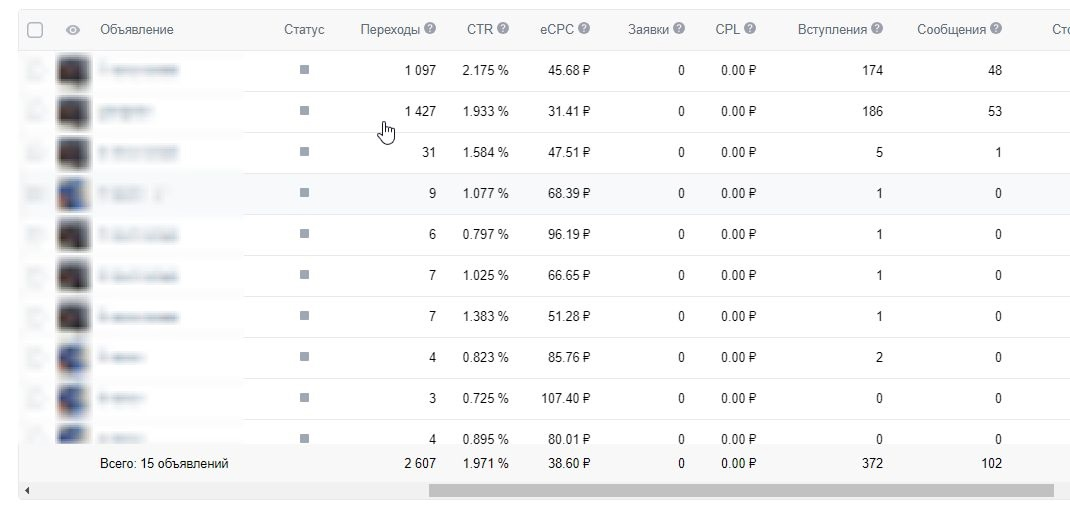1070x526 pixels.
Task: Sort by the eCPC column header
Action: click(x=557, y=29)
